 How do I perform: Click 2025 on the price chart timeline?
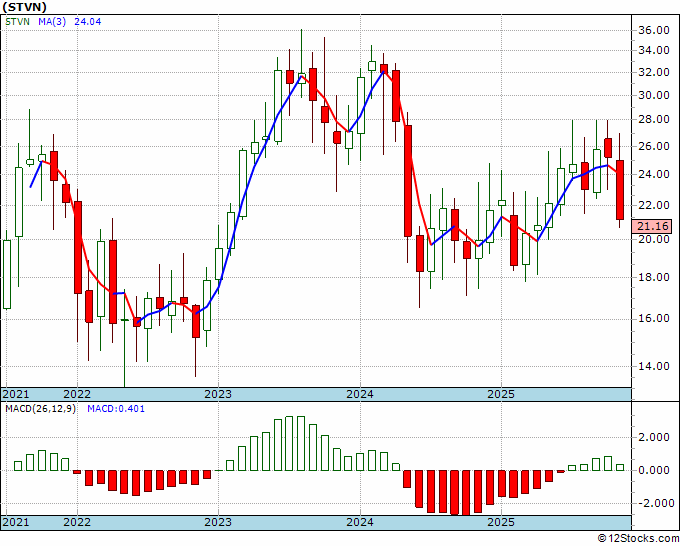[501, 394]
